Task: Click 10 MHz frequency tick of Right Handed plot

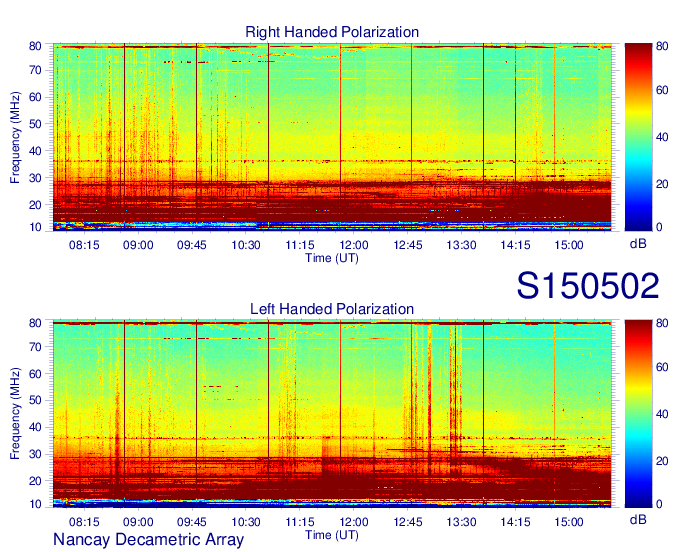Action: pyautogui.click(x=35, y=227)
